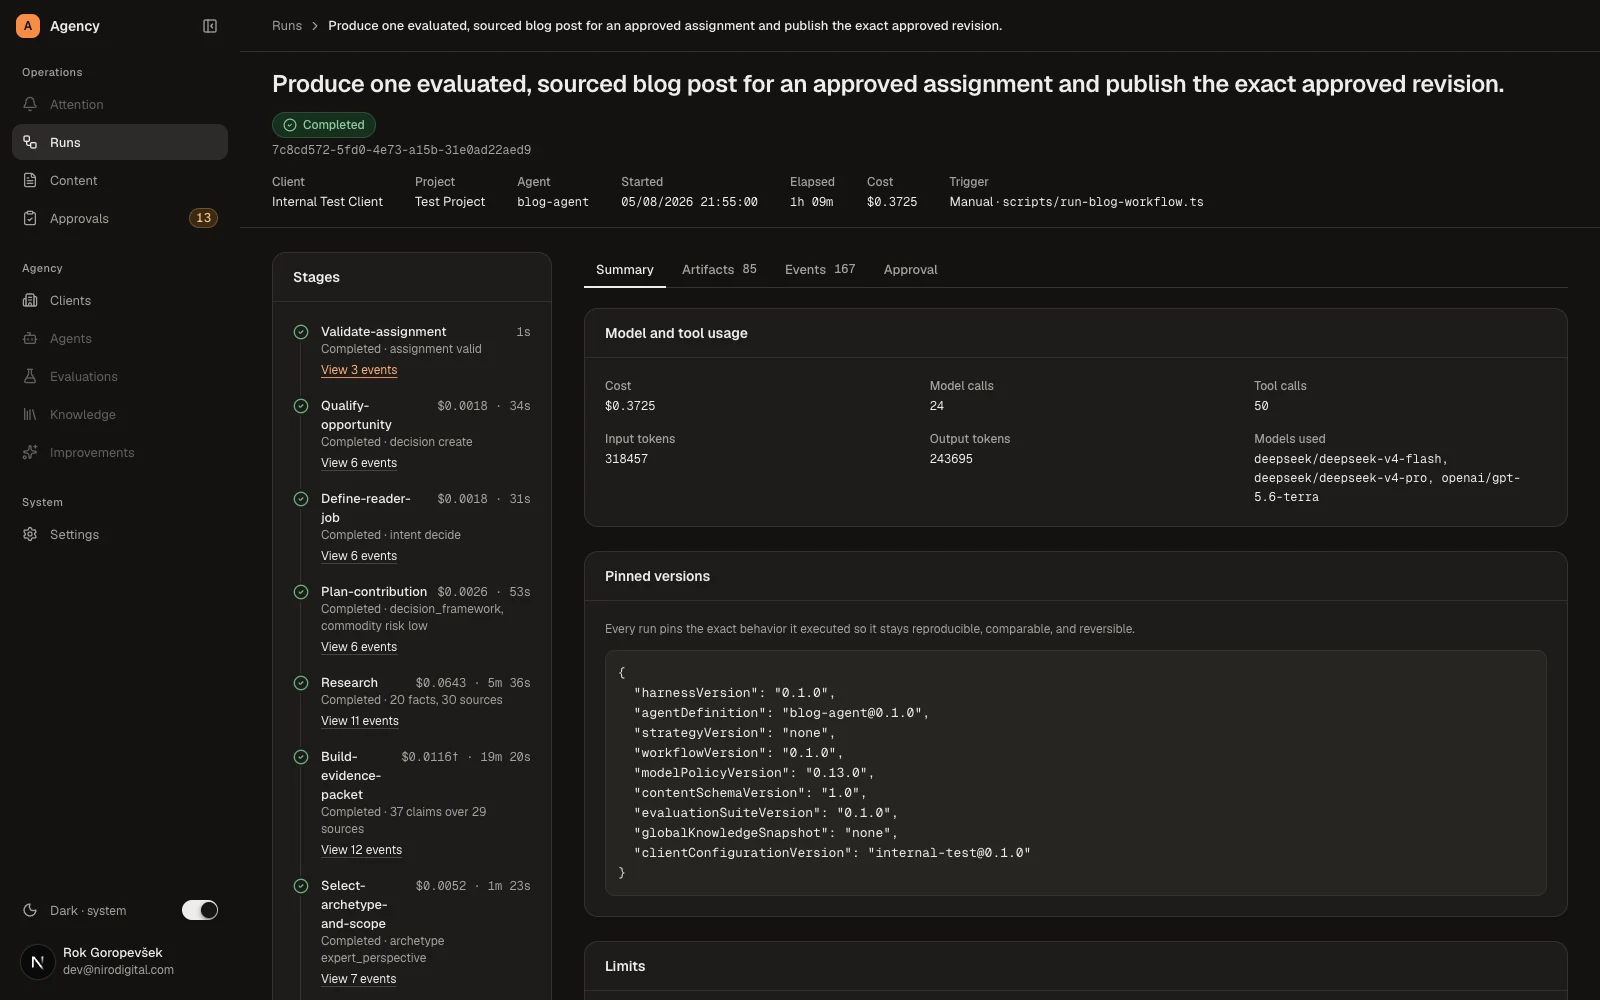Click the Limits section heading
This screenshot has width=1600, height=1000.
625,966
